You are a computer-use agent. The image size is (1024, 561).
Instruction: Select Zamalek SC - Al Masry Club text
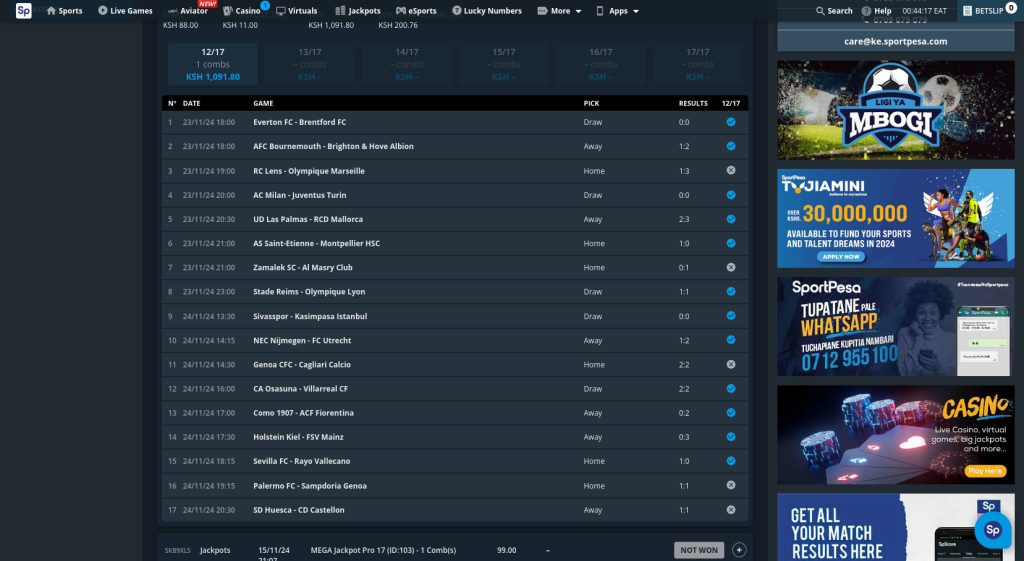coord(303,267)
